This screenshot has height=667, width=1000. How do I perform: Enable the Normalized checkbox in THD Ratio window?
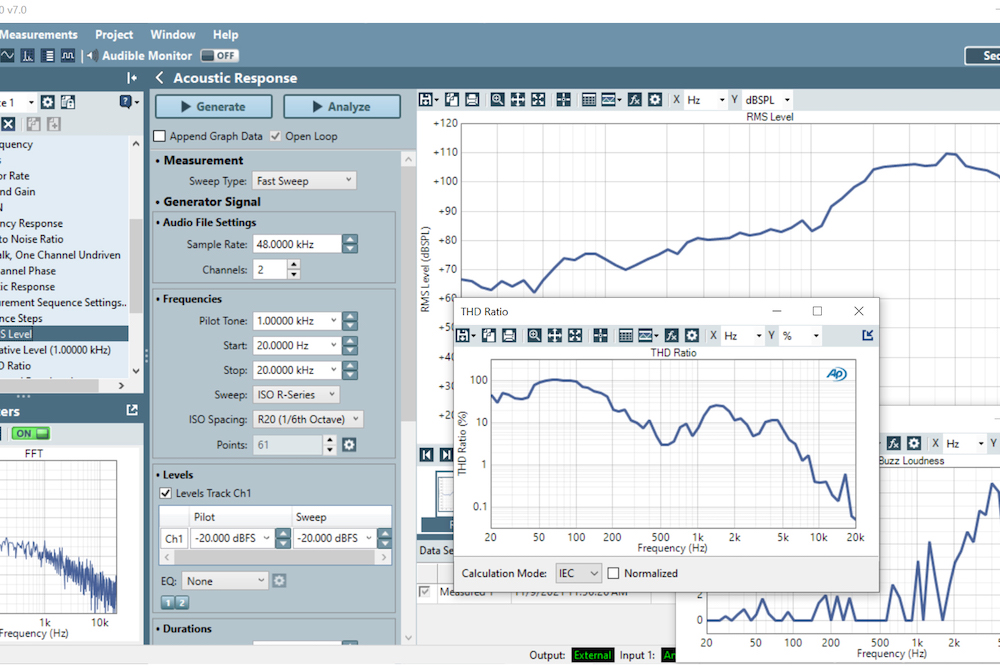pyautogui.click(x=615, y=573)
